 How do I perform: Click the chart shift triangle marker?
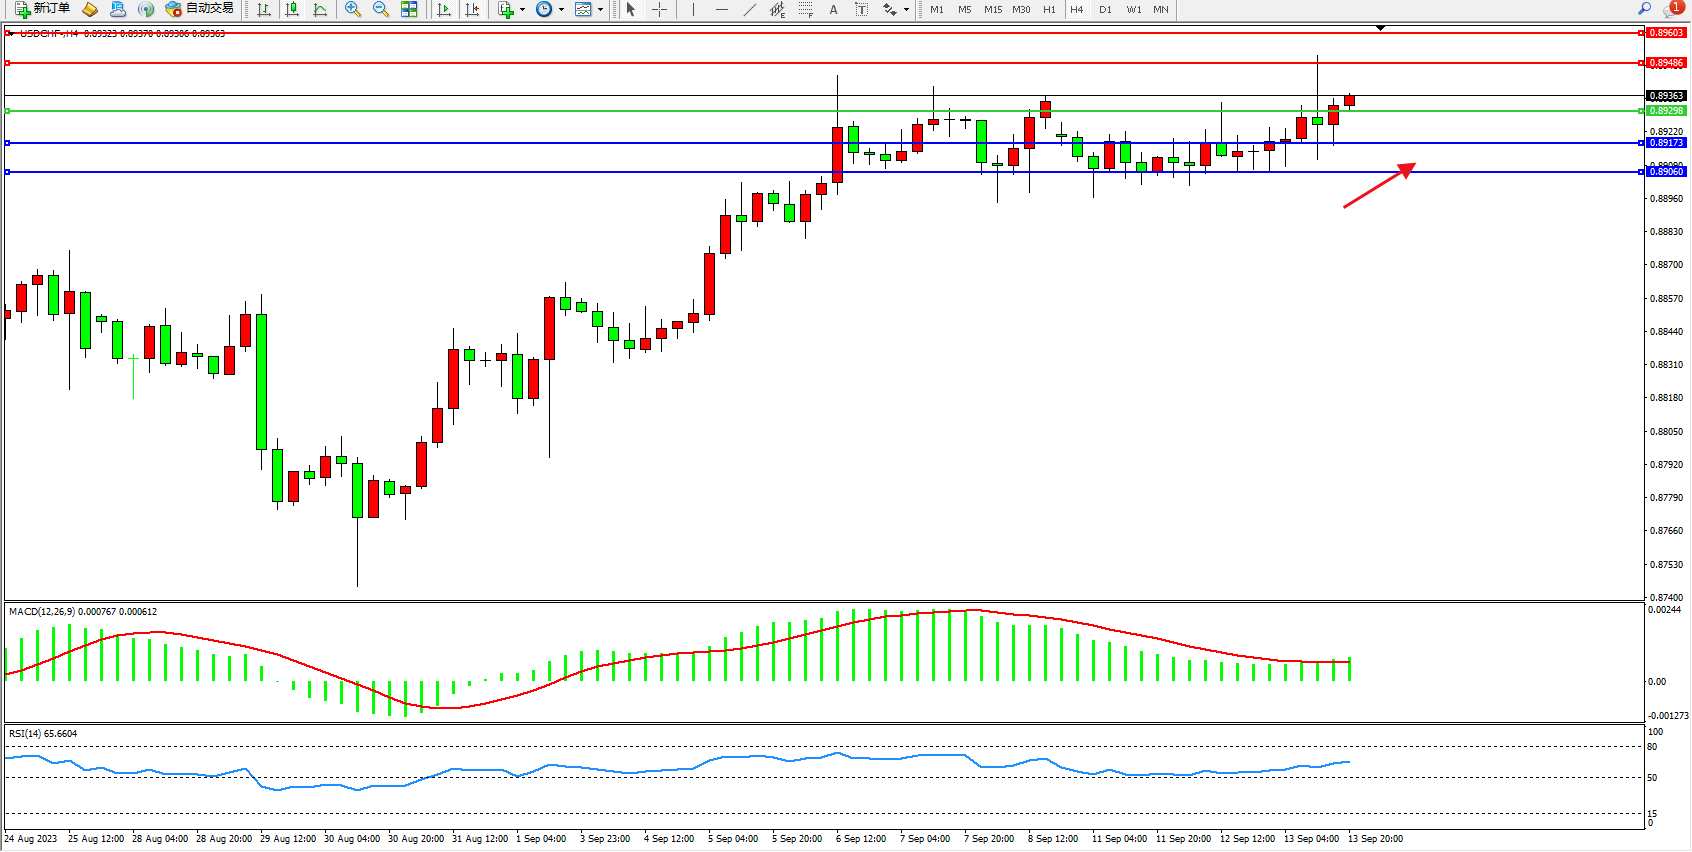[1380, 28]
